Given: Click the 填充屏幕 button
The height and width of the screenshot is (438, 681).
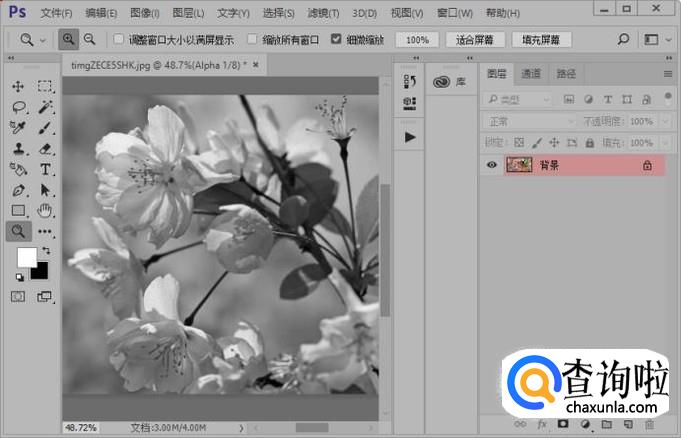Looking at the screenshot, I should point(541,40).
